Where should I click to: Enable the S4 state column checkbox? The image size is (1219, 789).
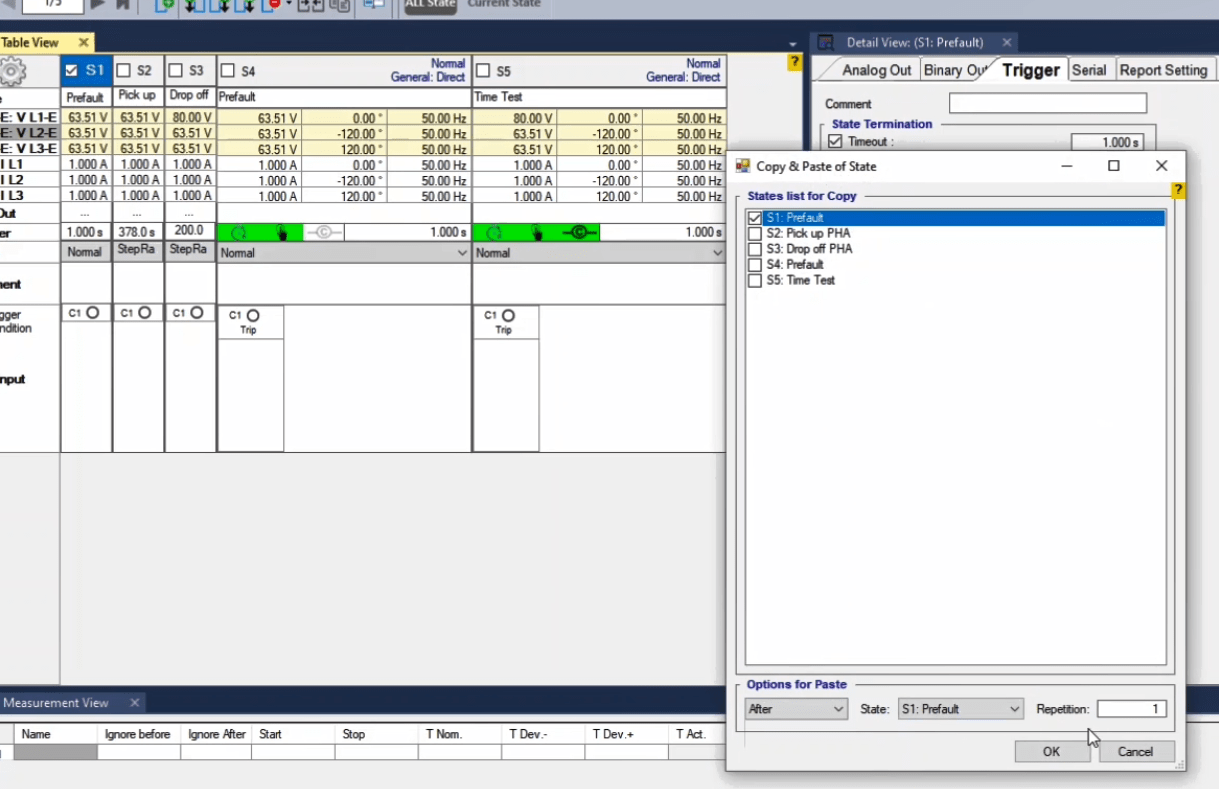pyautogui.click(x=227, y=71)
